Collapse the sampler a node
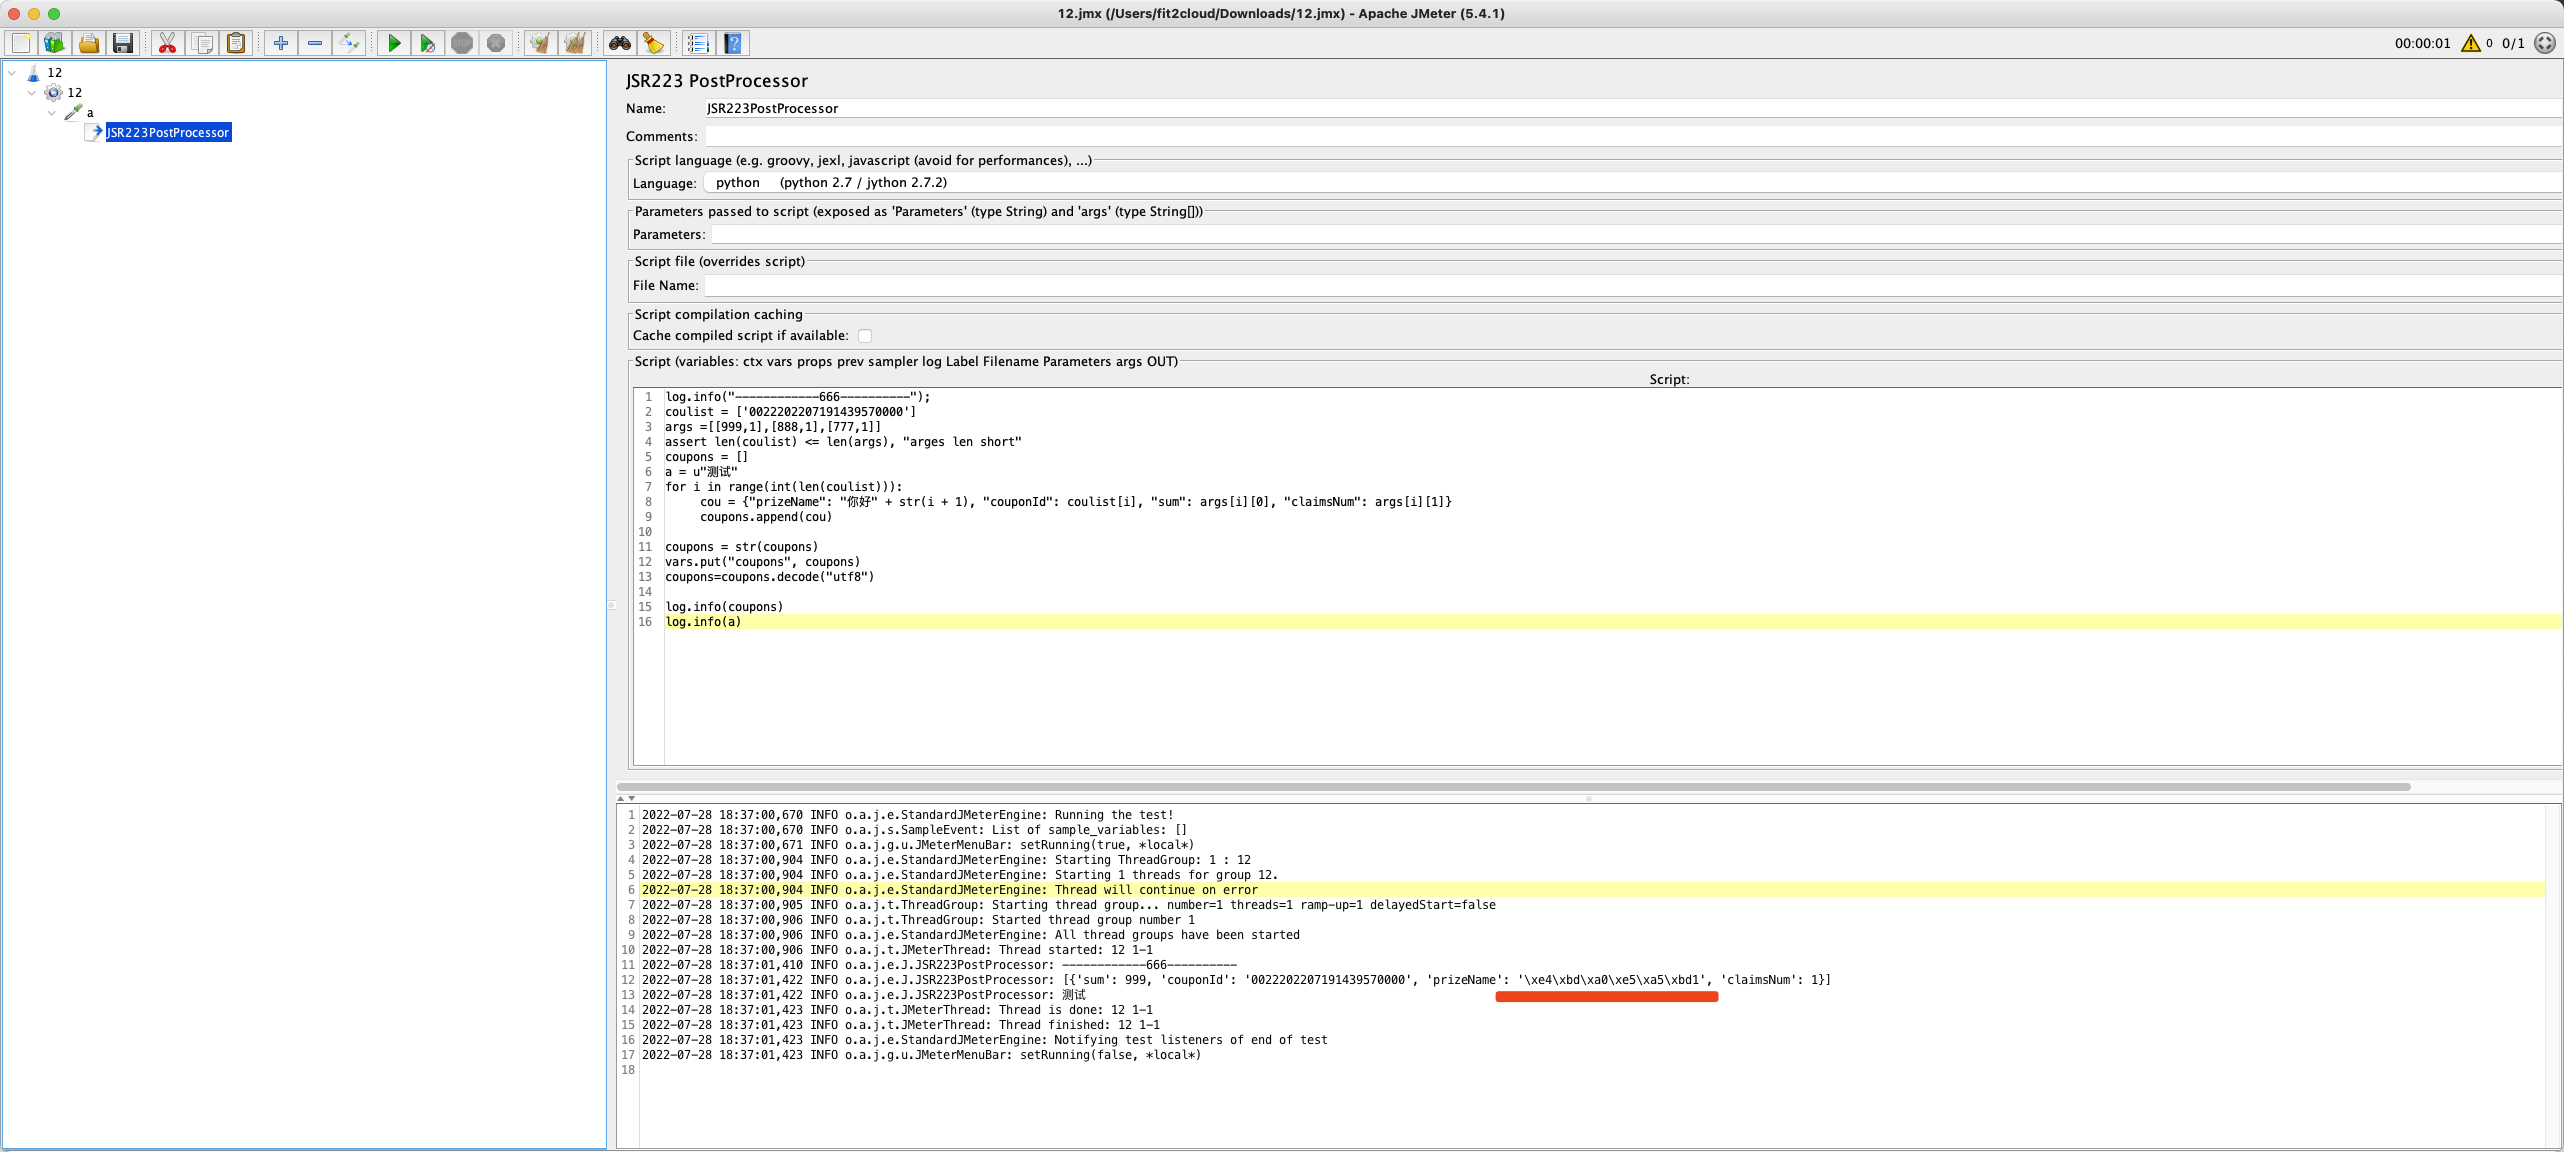Screen dimensions: 2564x1152 click(51, 112)
